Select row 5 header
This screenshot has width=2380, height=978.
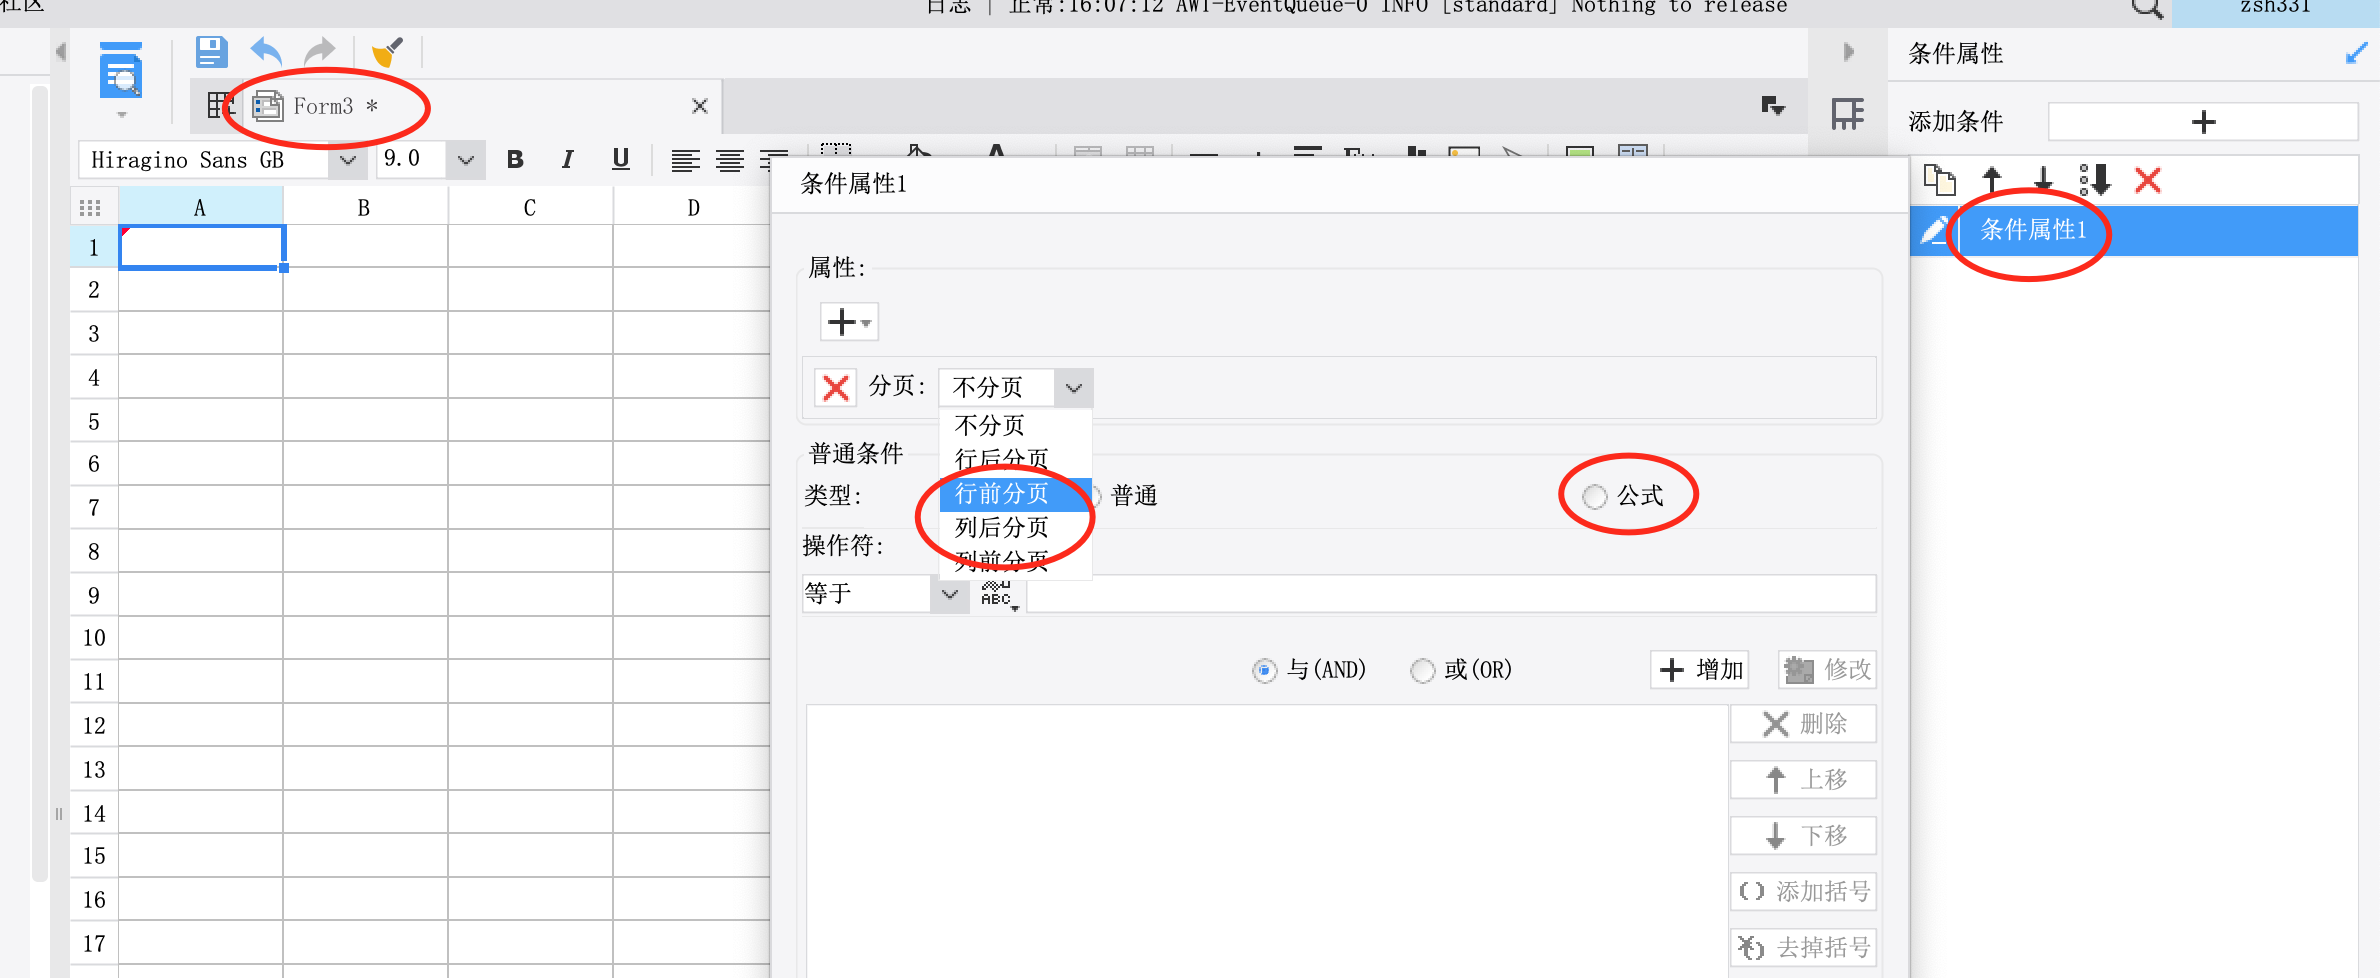pos(94,421)
